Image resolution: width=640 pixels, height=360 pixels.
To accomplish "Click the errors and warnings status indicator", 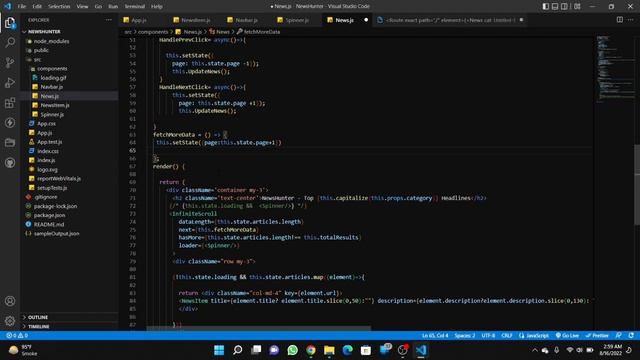I will (17, 336).
